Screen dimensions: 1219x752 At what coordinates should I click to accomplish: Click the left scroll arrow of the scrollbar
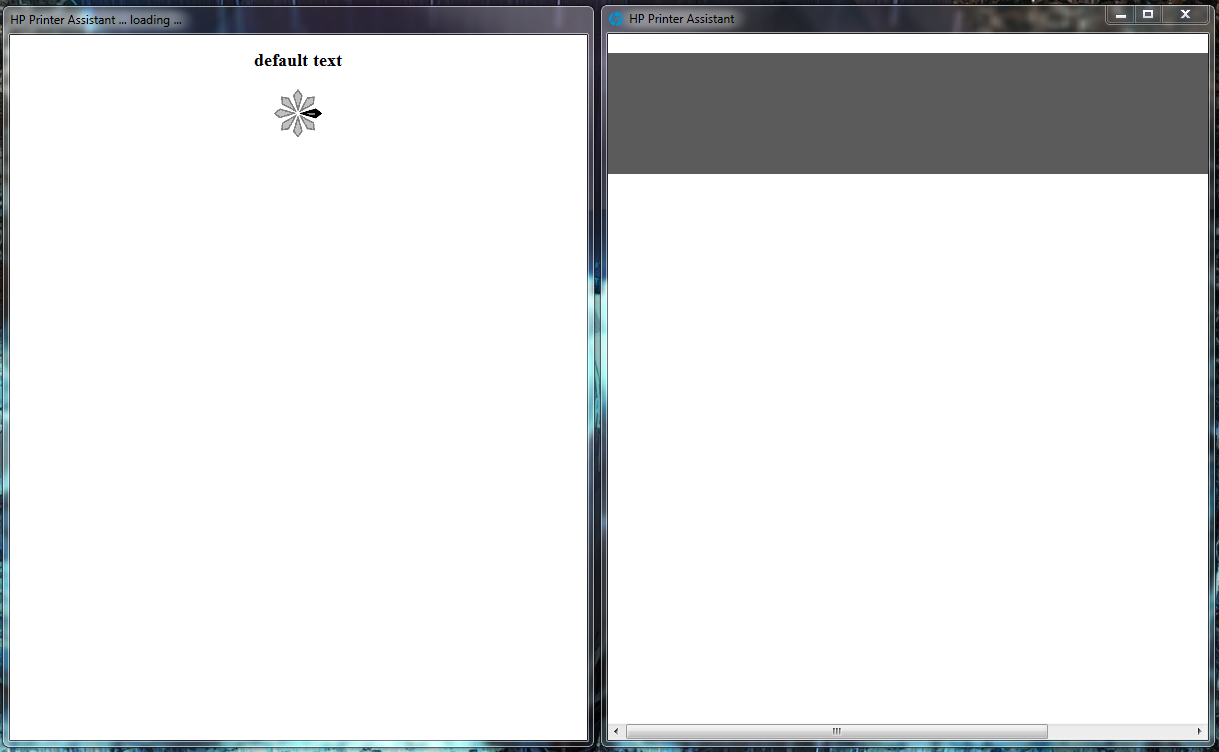(618, 731)
